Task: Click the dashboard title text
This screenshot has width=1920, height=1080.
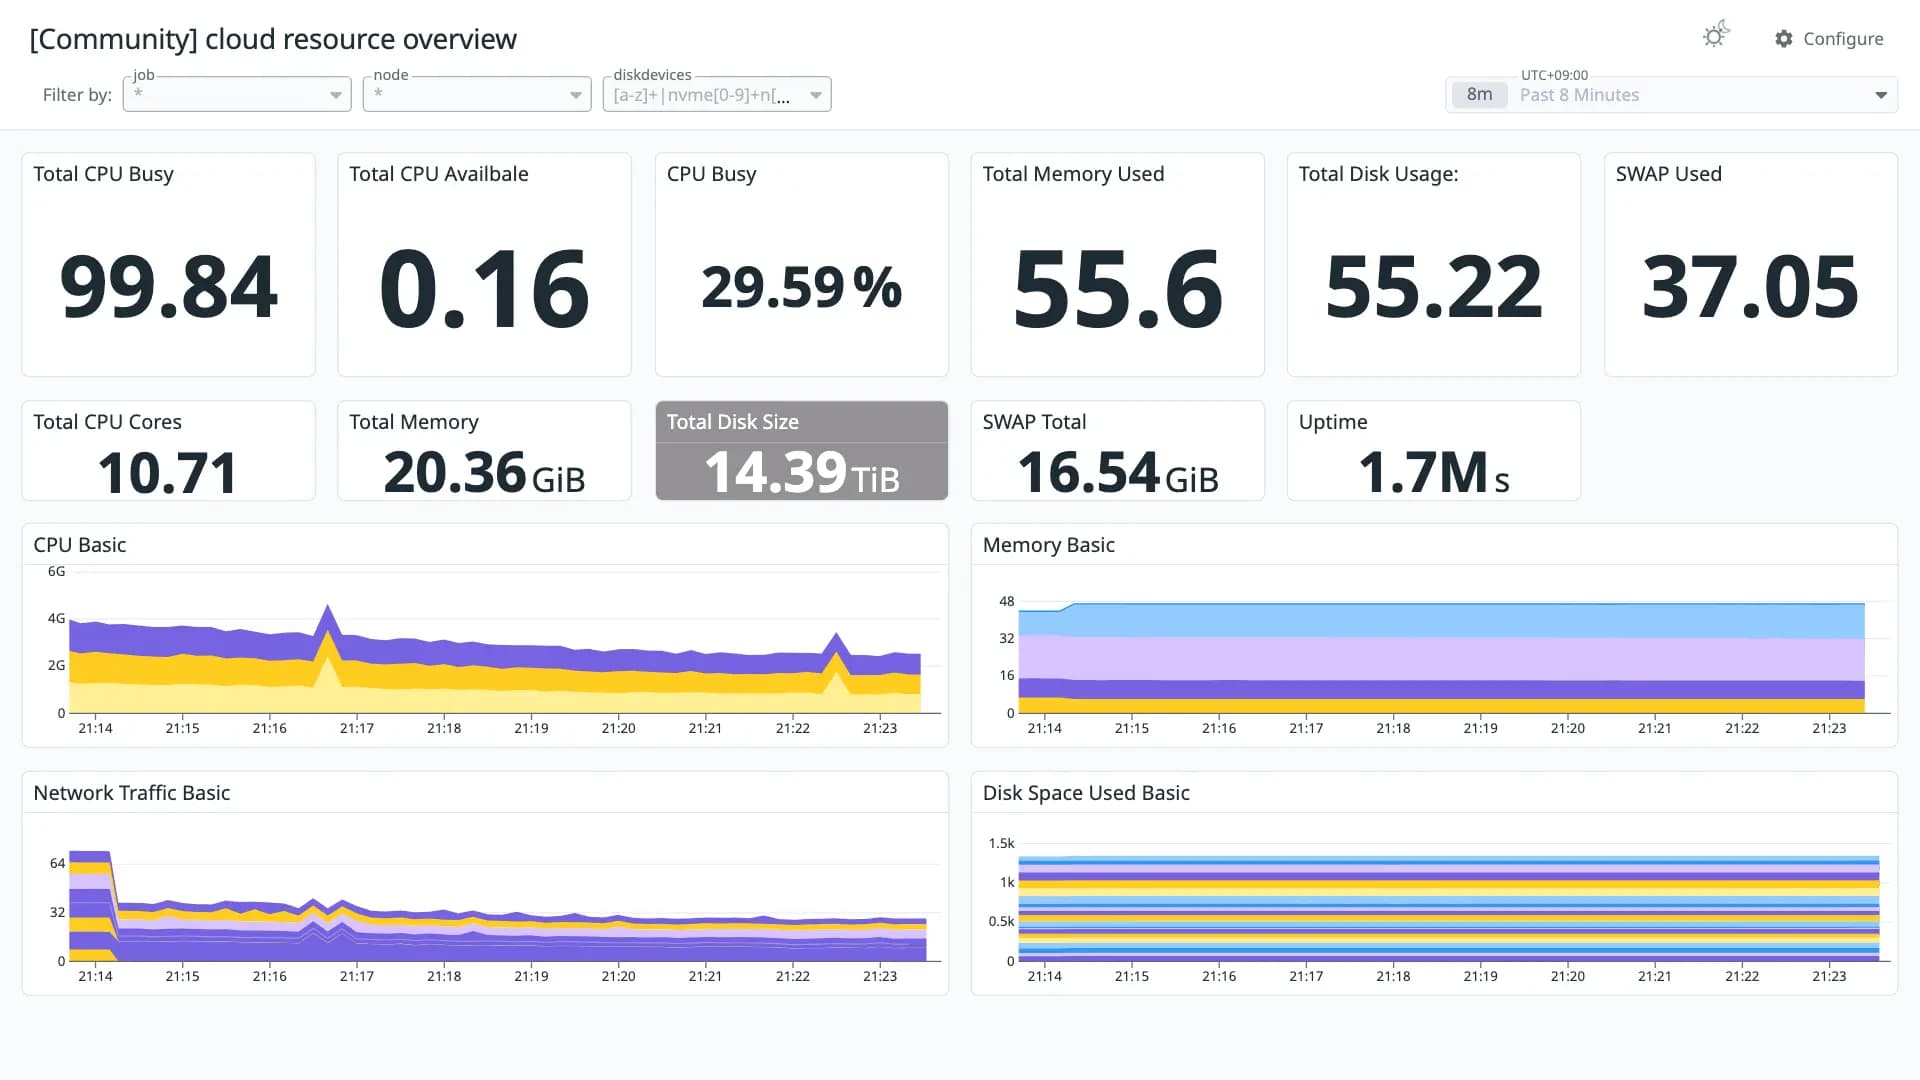Action: coord(273,39)
